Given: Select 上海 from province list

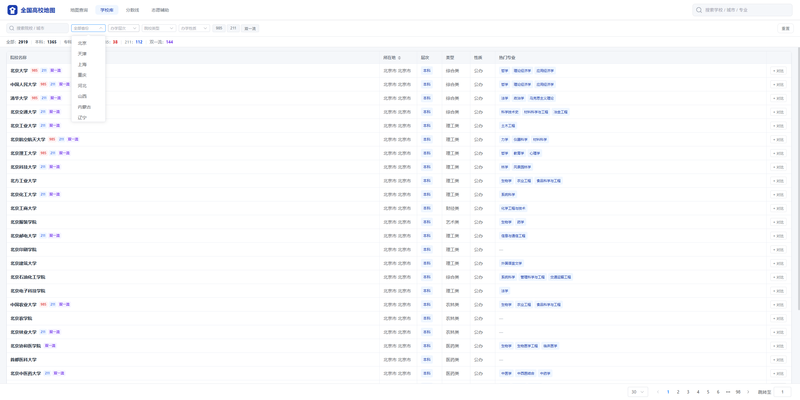Looking at the screenshot, I should (x=88, y=64).
